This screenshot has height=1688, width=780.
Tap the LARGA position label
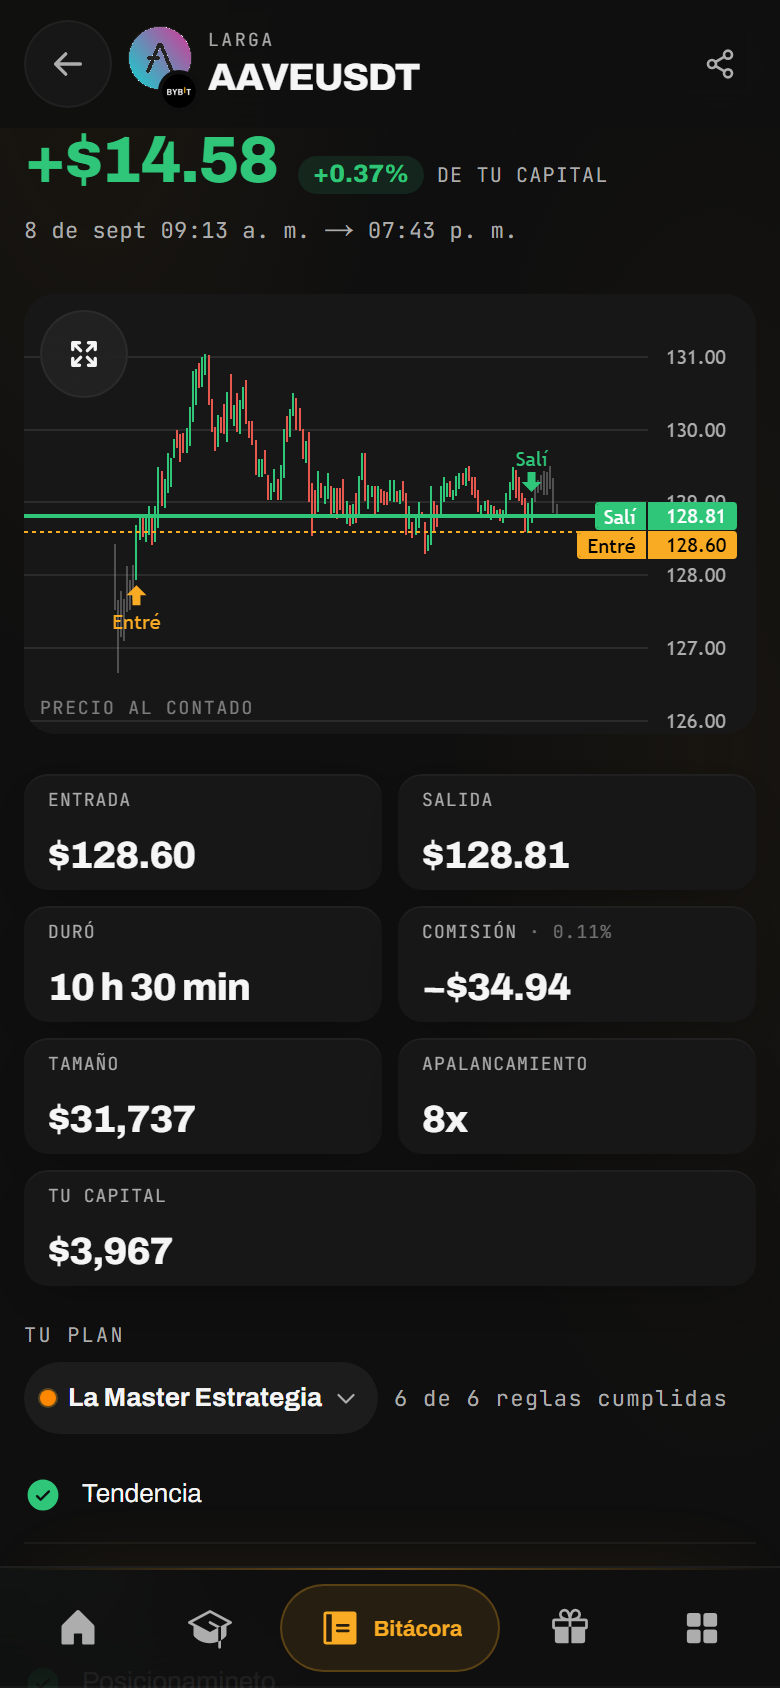(240, 40)
